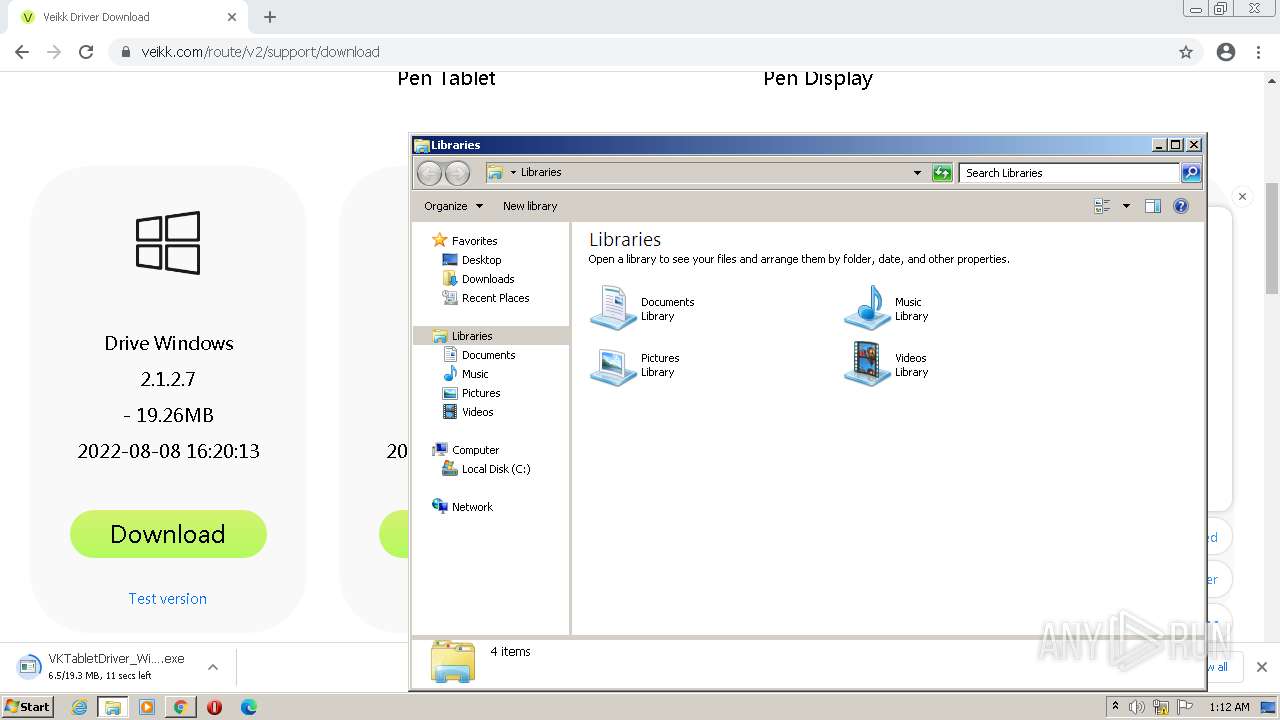Click the change view icon in Explorer toolbar
Viewport: 1280px width, 720px height.
coord(1102,206)
